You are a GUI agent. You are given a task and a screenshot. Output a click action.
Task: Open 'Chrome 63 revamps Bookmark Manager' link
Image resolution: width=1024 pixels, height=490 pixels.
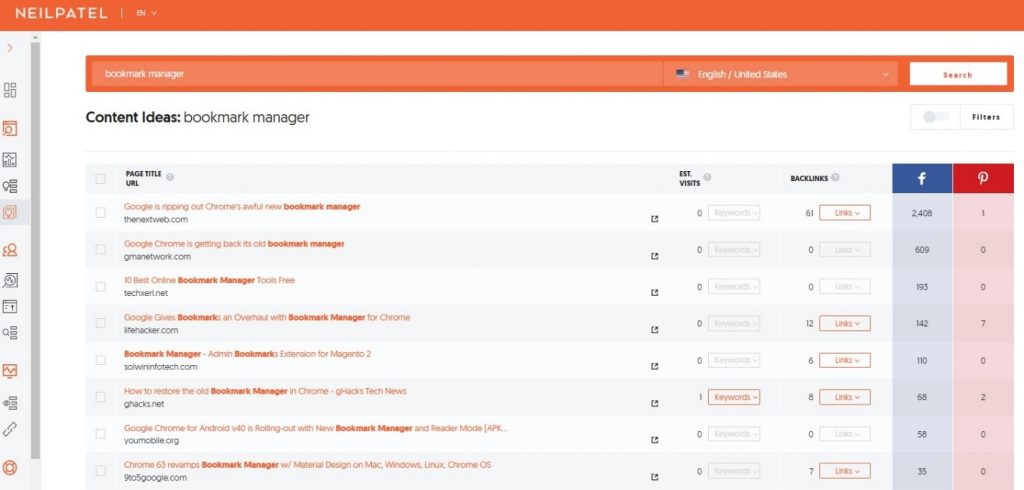308,465
